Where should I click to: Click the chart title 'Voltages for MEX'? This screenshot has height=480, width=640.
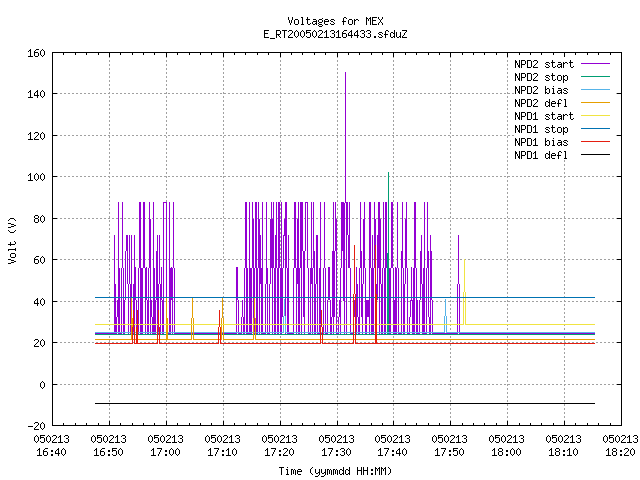pos(335,21)
